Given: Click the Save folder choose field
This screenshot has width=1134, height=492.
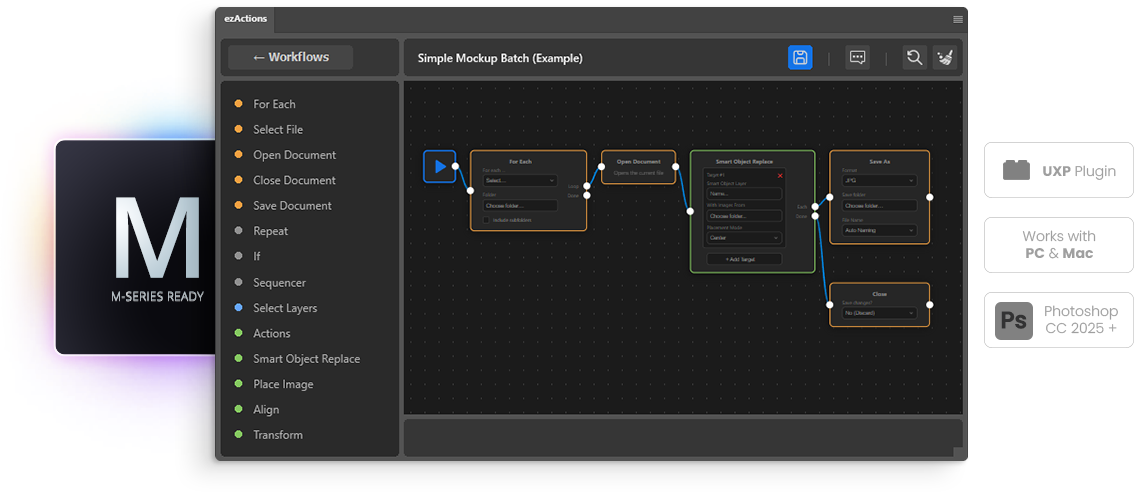Looking at the screenshot, I should point(879,205).
